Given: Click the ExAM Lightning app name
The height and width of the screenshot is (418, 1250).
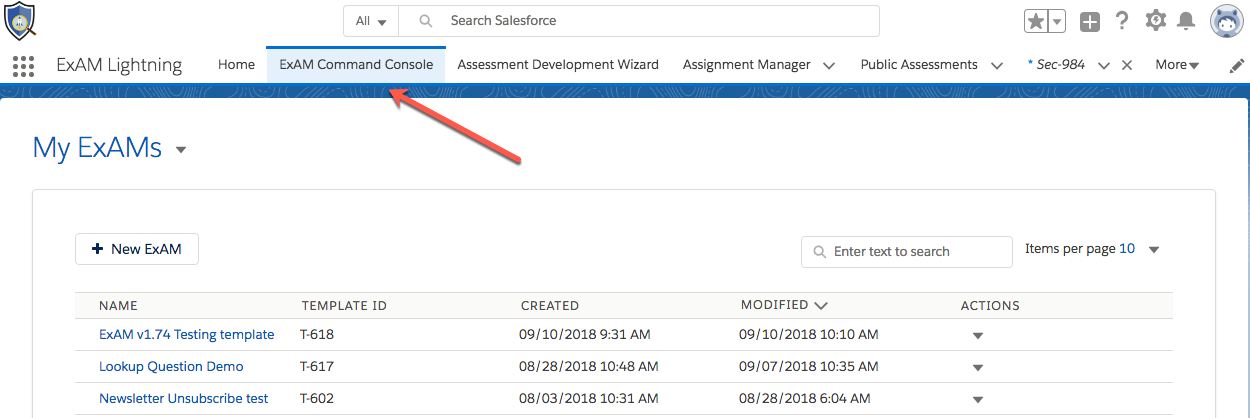Looking at the screenshot, I should [119, 65].
